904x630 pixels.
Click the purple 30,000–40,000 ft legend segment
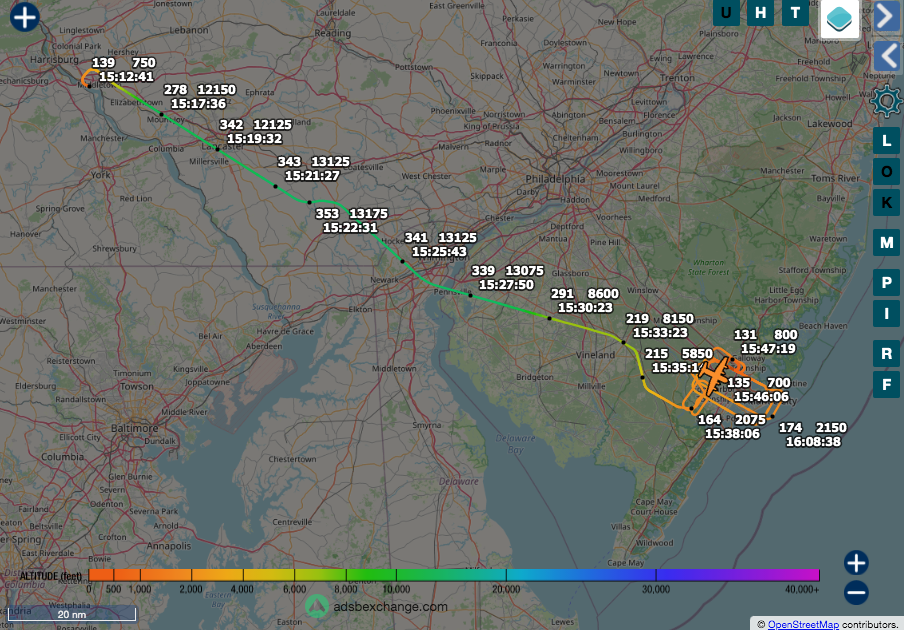pos(737,575)
